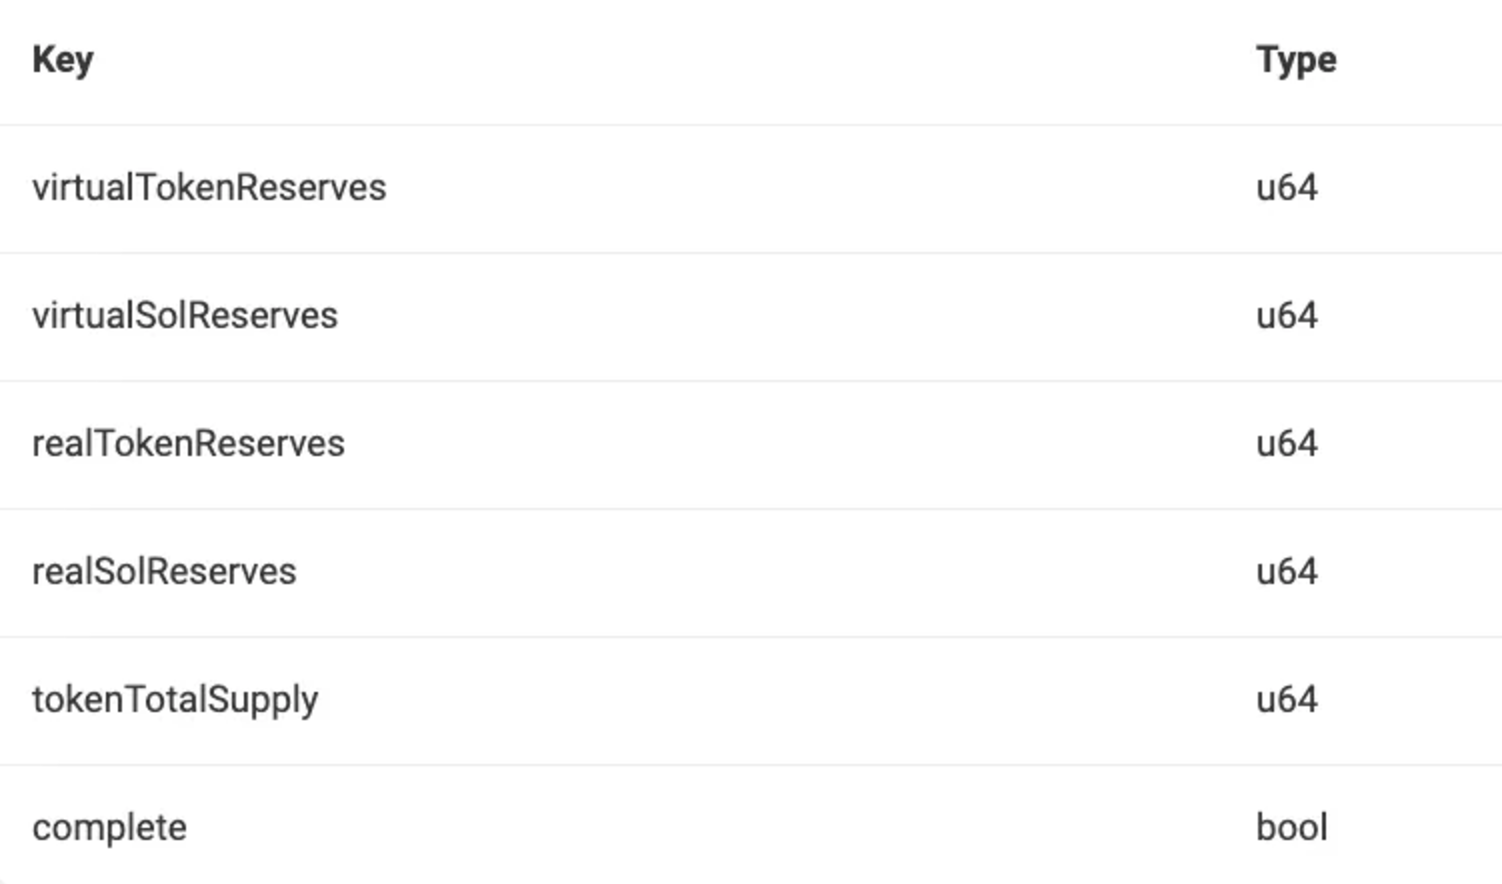Viewport: 1502px width, 884px height.
Task: Select the realSolReserves key cell
Action: click(164, 572)
